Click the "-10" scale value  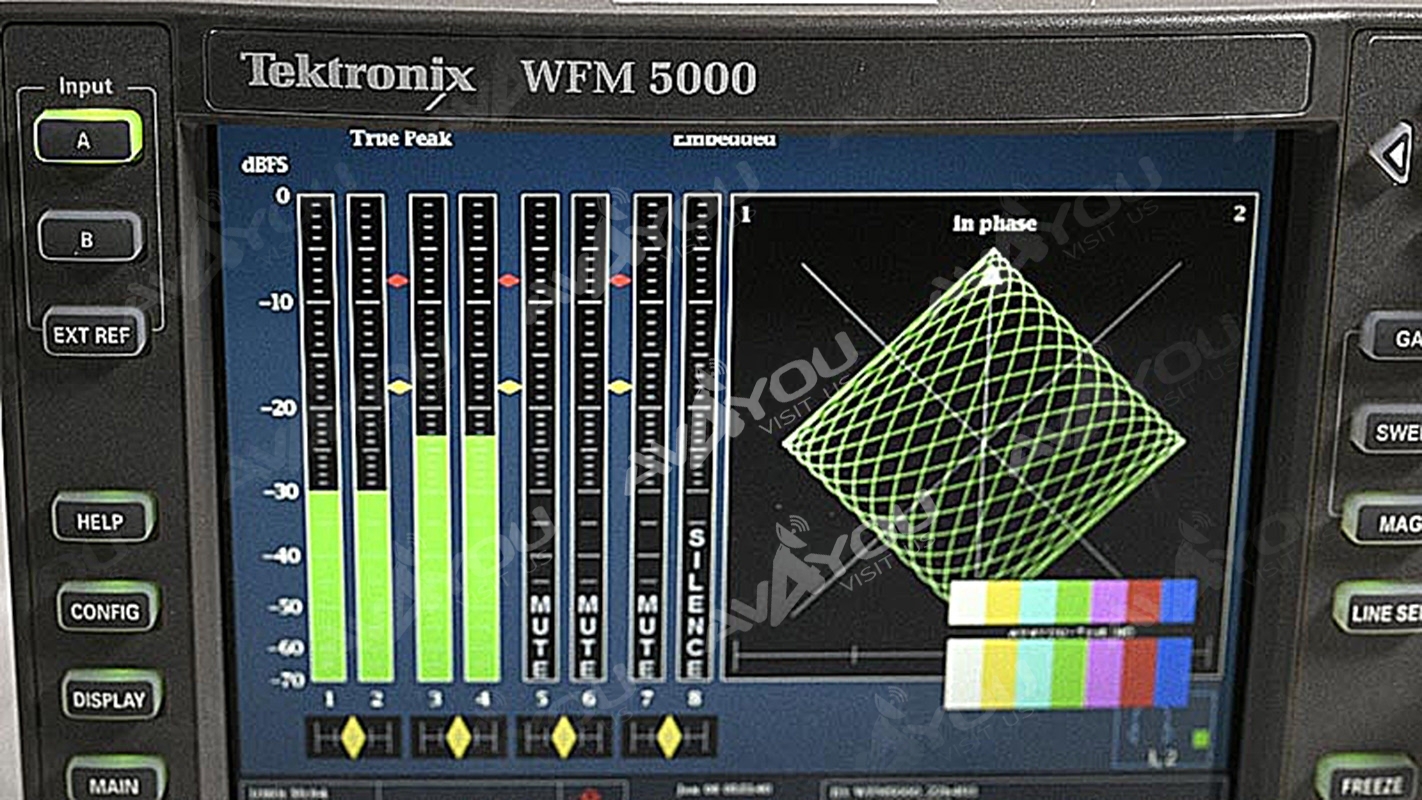coord(275,301)
